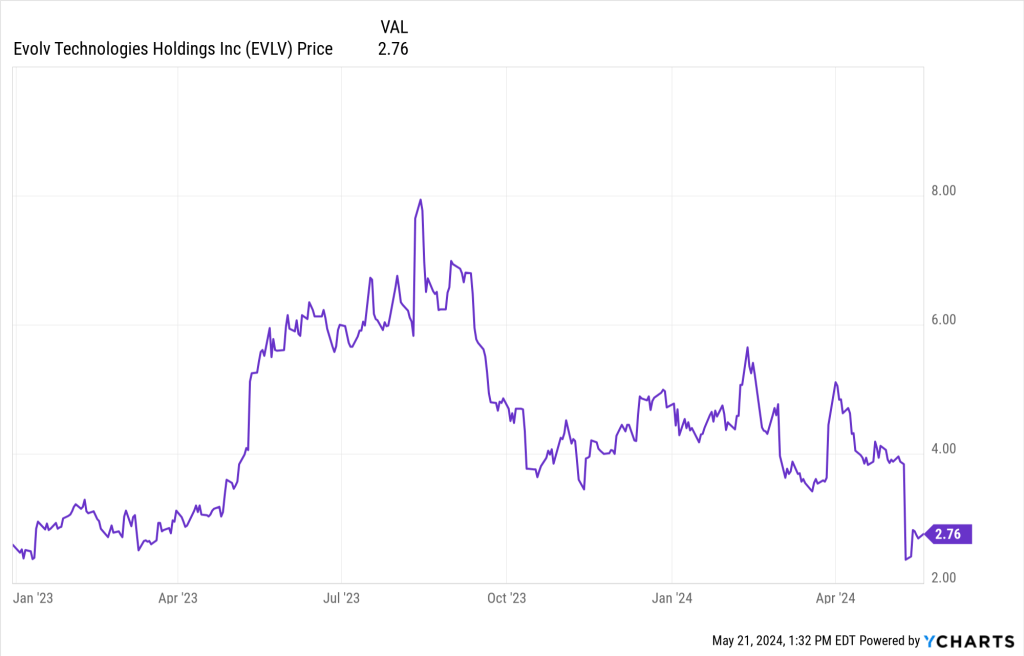The height and width of the screenshot is (656, 1024).
Task: Click the 8.00 y-axis label
Action: click(x=944, y=191)
